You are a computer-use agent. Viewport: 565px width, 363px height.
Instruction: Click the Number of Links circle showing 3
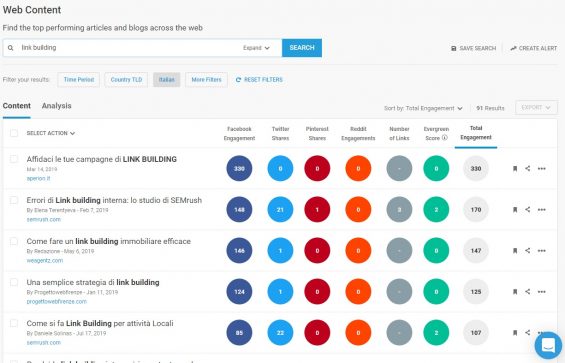[399, 209]
